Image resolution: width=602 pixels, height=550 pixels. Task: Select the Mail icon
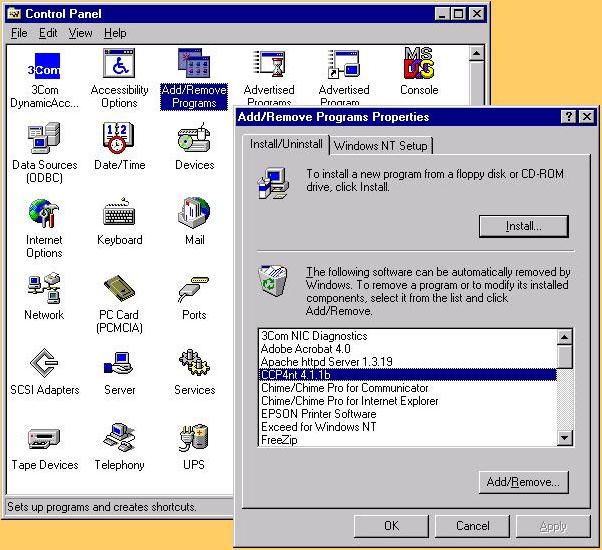[x=194, y=212]
